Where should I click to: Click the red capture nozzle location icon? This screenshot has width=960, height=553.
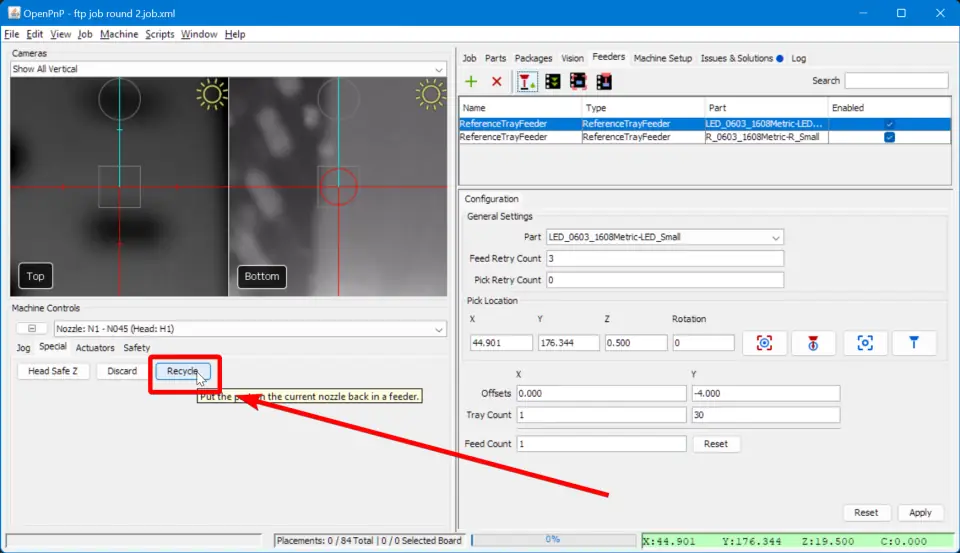813,343
